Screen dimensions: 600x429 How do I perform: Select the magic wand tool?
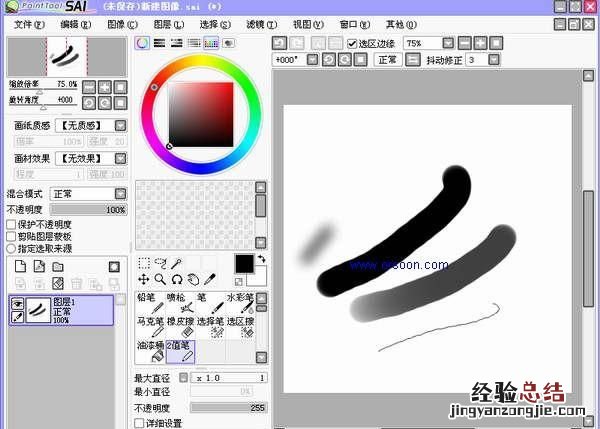tap(176, 263)
